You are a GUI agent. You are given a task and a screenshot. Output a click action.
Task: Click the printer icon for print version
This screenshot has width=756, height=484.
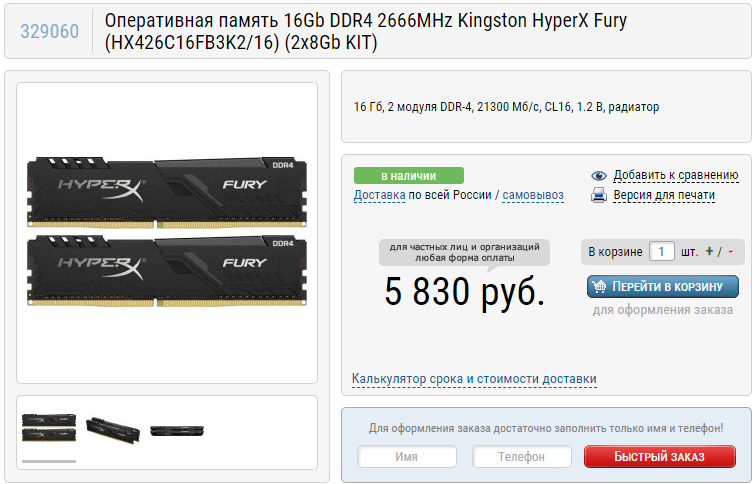(x=598, y=195)
